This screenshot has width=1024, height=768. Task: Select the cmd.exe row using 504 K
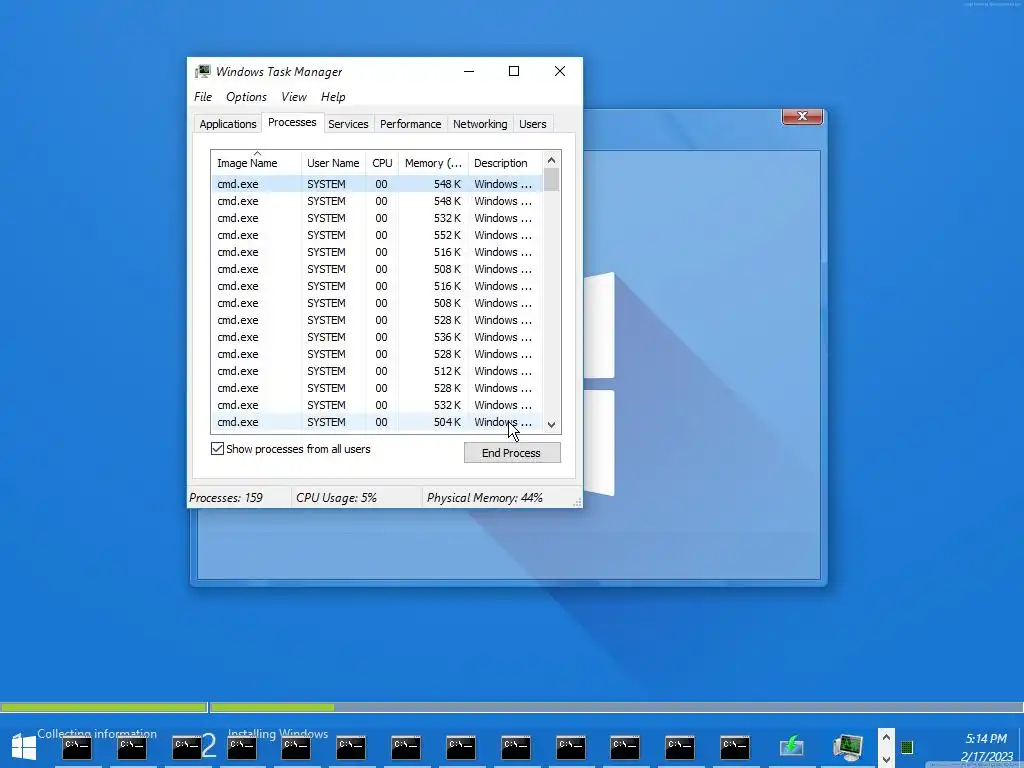click(x=377, y=422)
